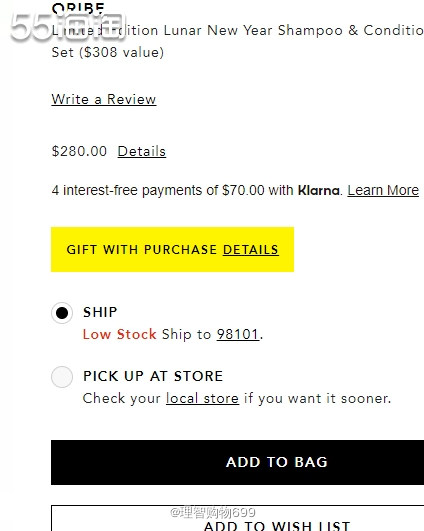
Task: Click the PICK UP AT STORE label
Action: (x=153, y=376)
